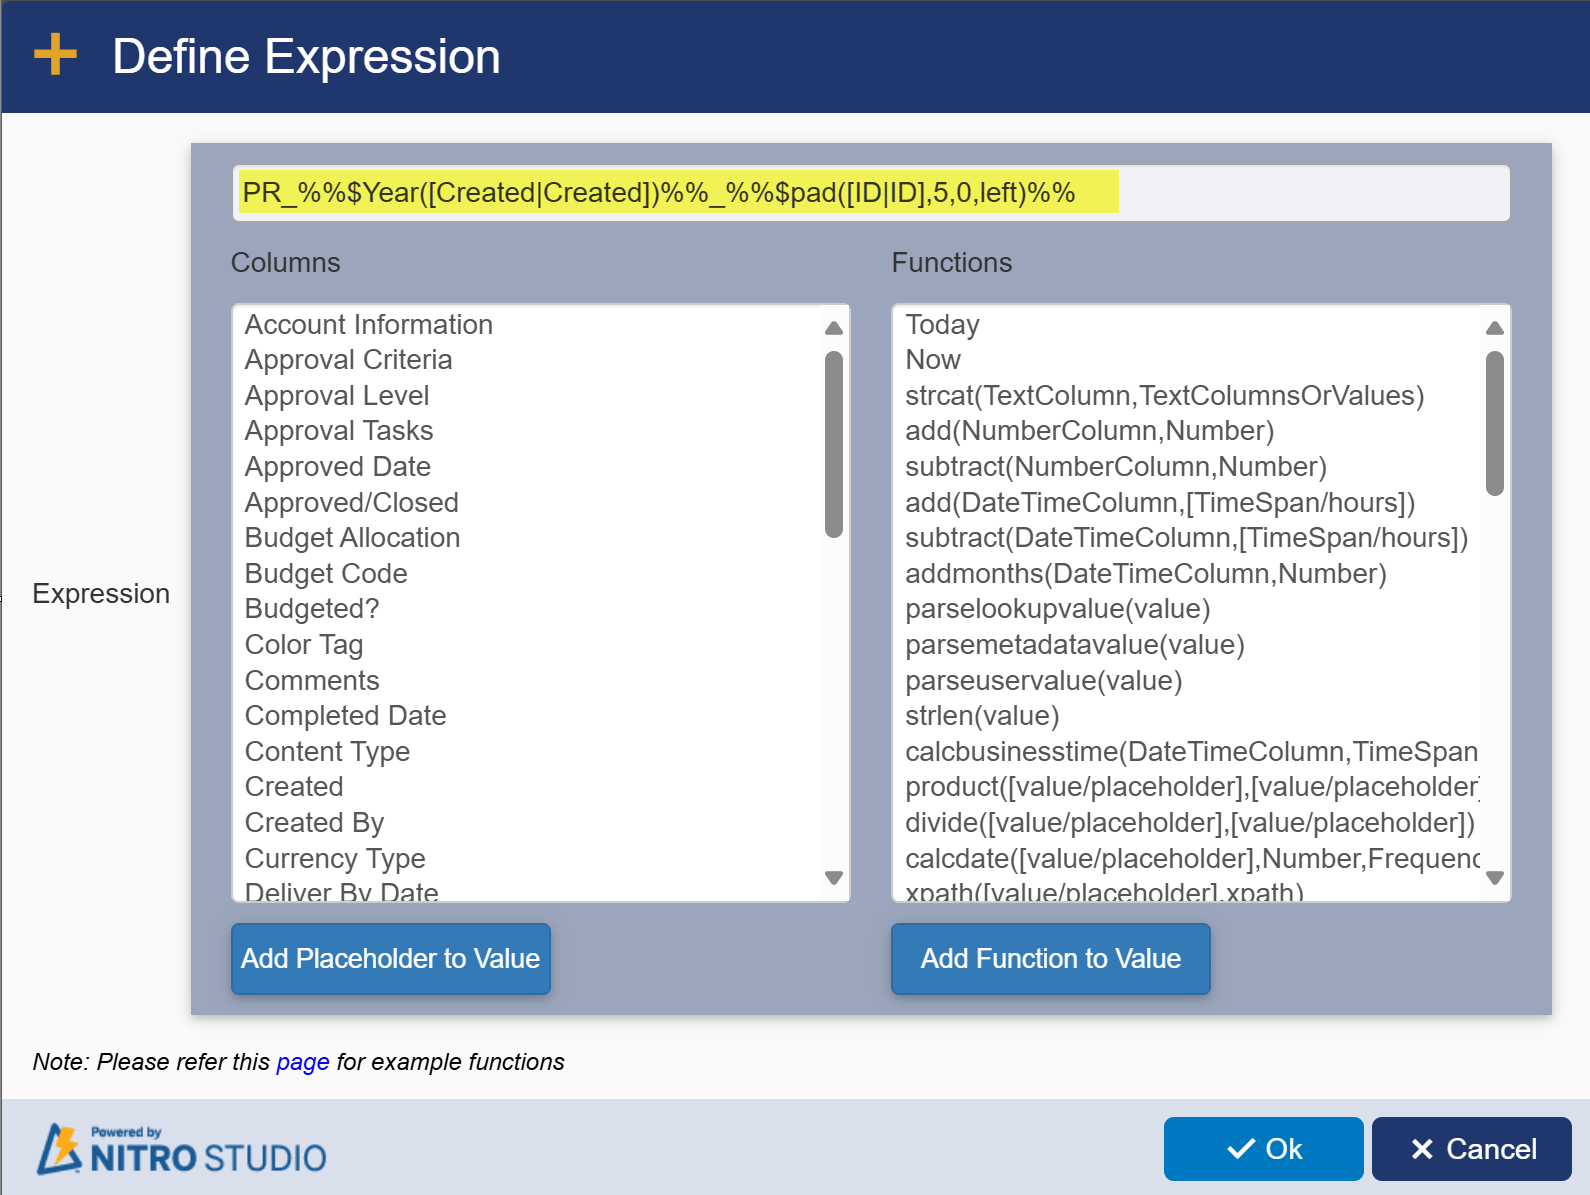Click the Functions list scrollbar thumb
The image size is (1590, 1195).
pos(1495,423)
